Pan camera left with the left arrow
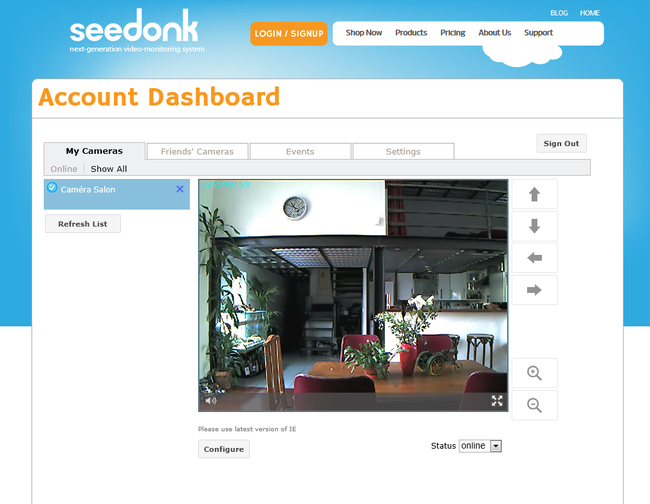This screenshot has height=504, width=650. [534, 258]
